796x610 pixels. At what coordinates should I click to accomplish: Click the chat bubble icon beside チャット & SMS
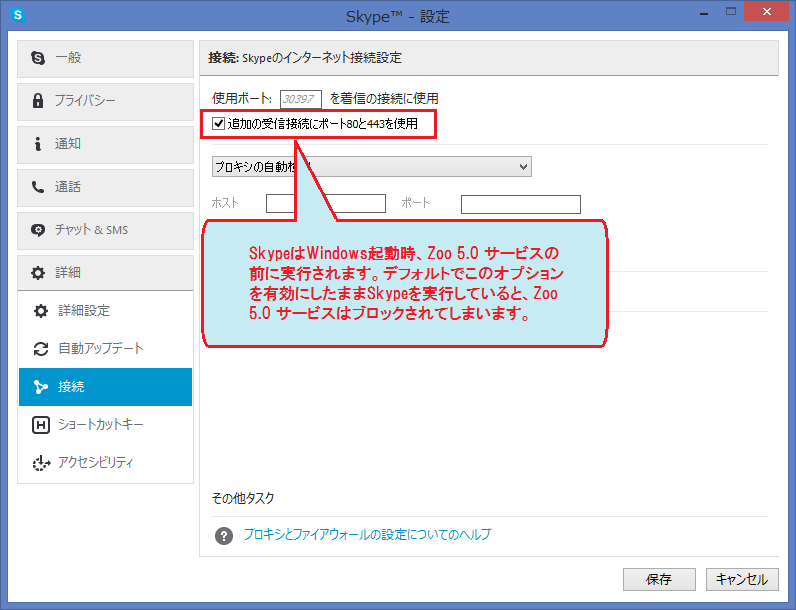click(38, 230)
